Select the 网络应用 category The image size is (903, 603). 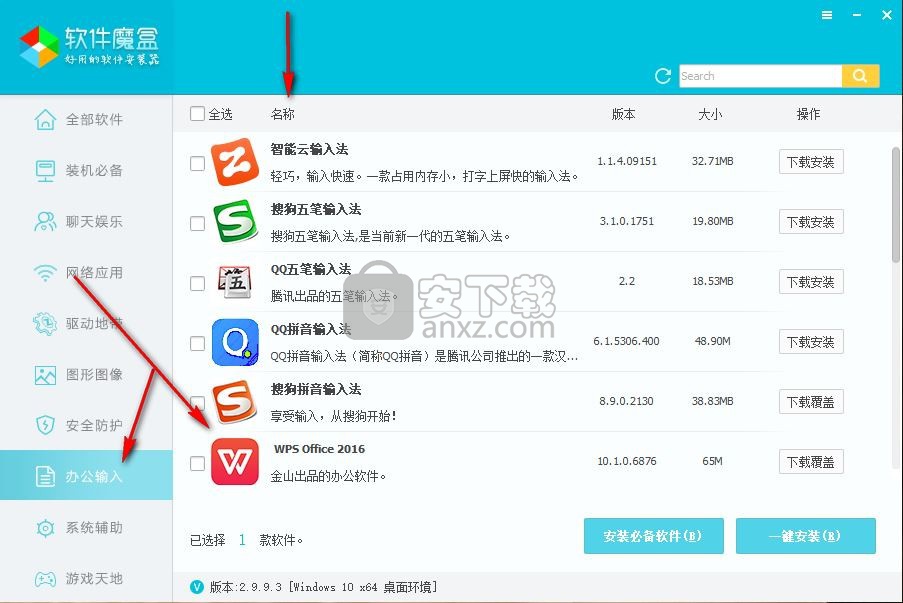[x=86, y=272]
